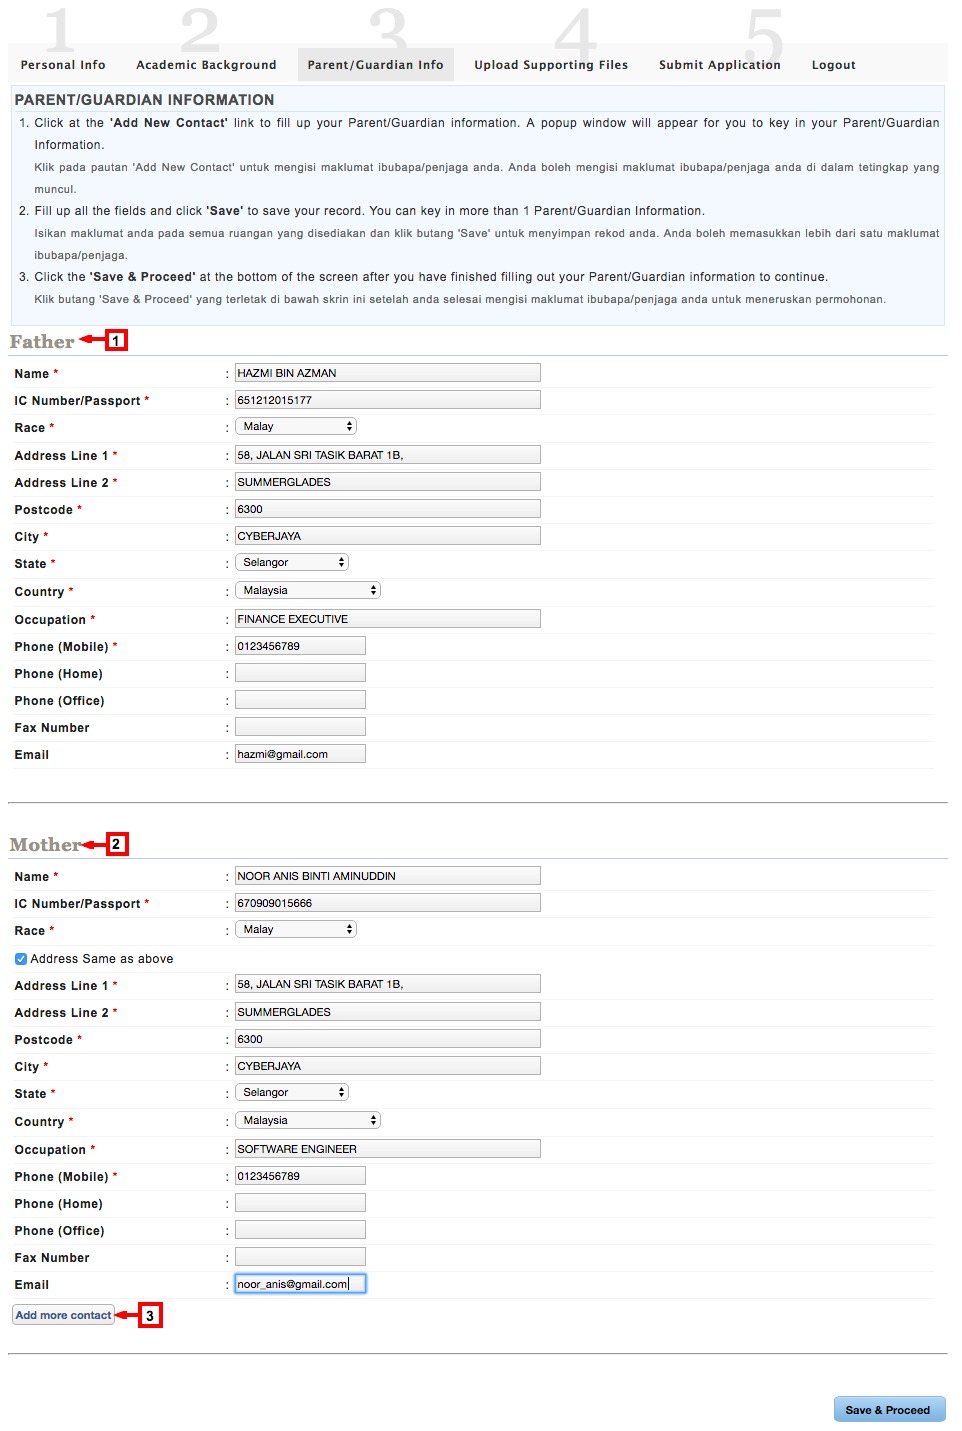Open Mother's Country dropdown

(308, 1121)
